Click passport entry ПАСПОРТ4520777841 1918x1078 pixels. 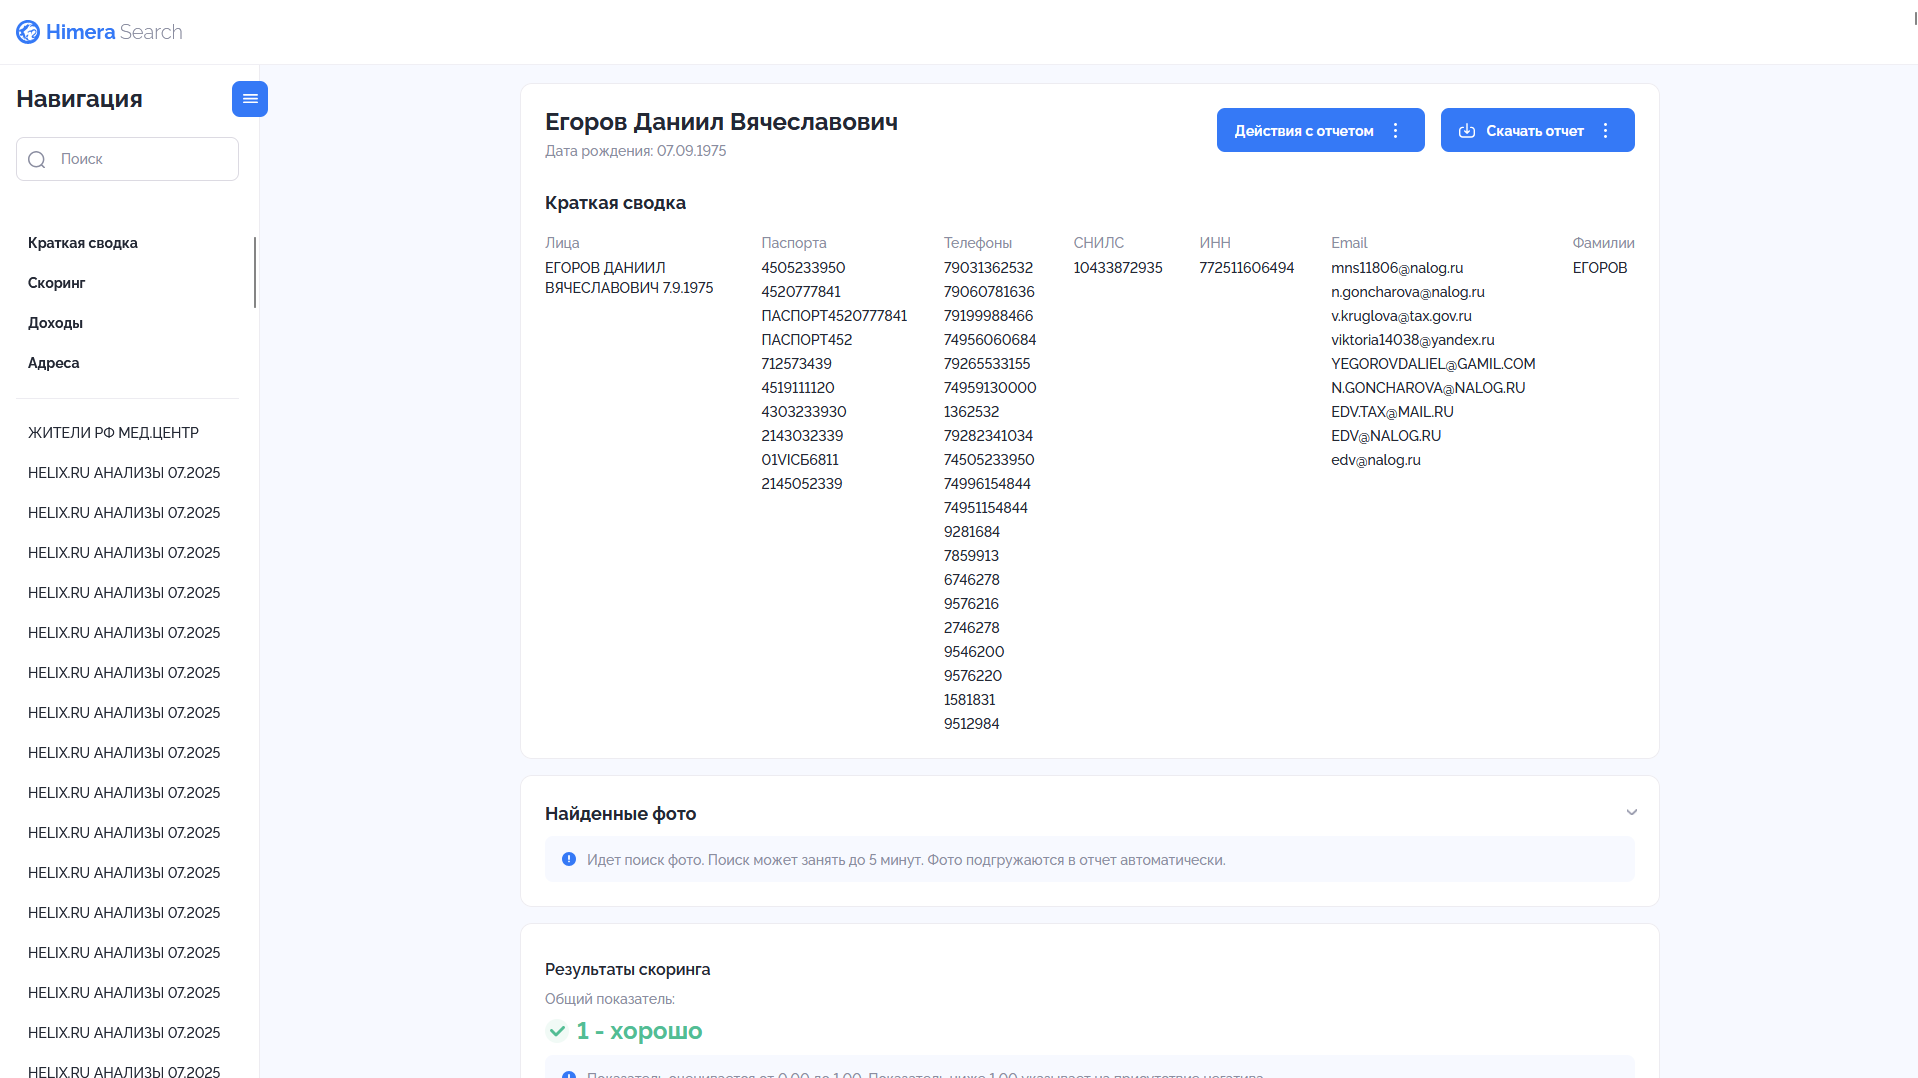834,316
